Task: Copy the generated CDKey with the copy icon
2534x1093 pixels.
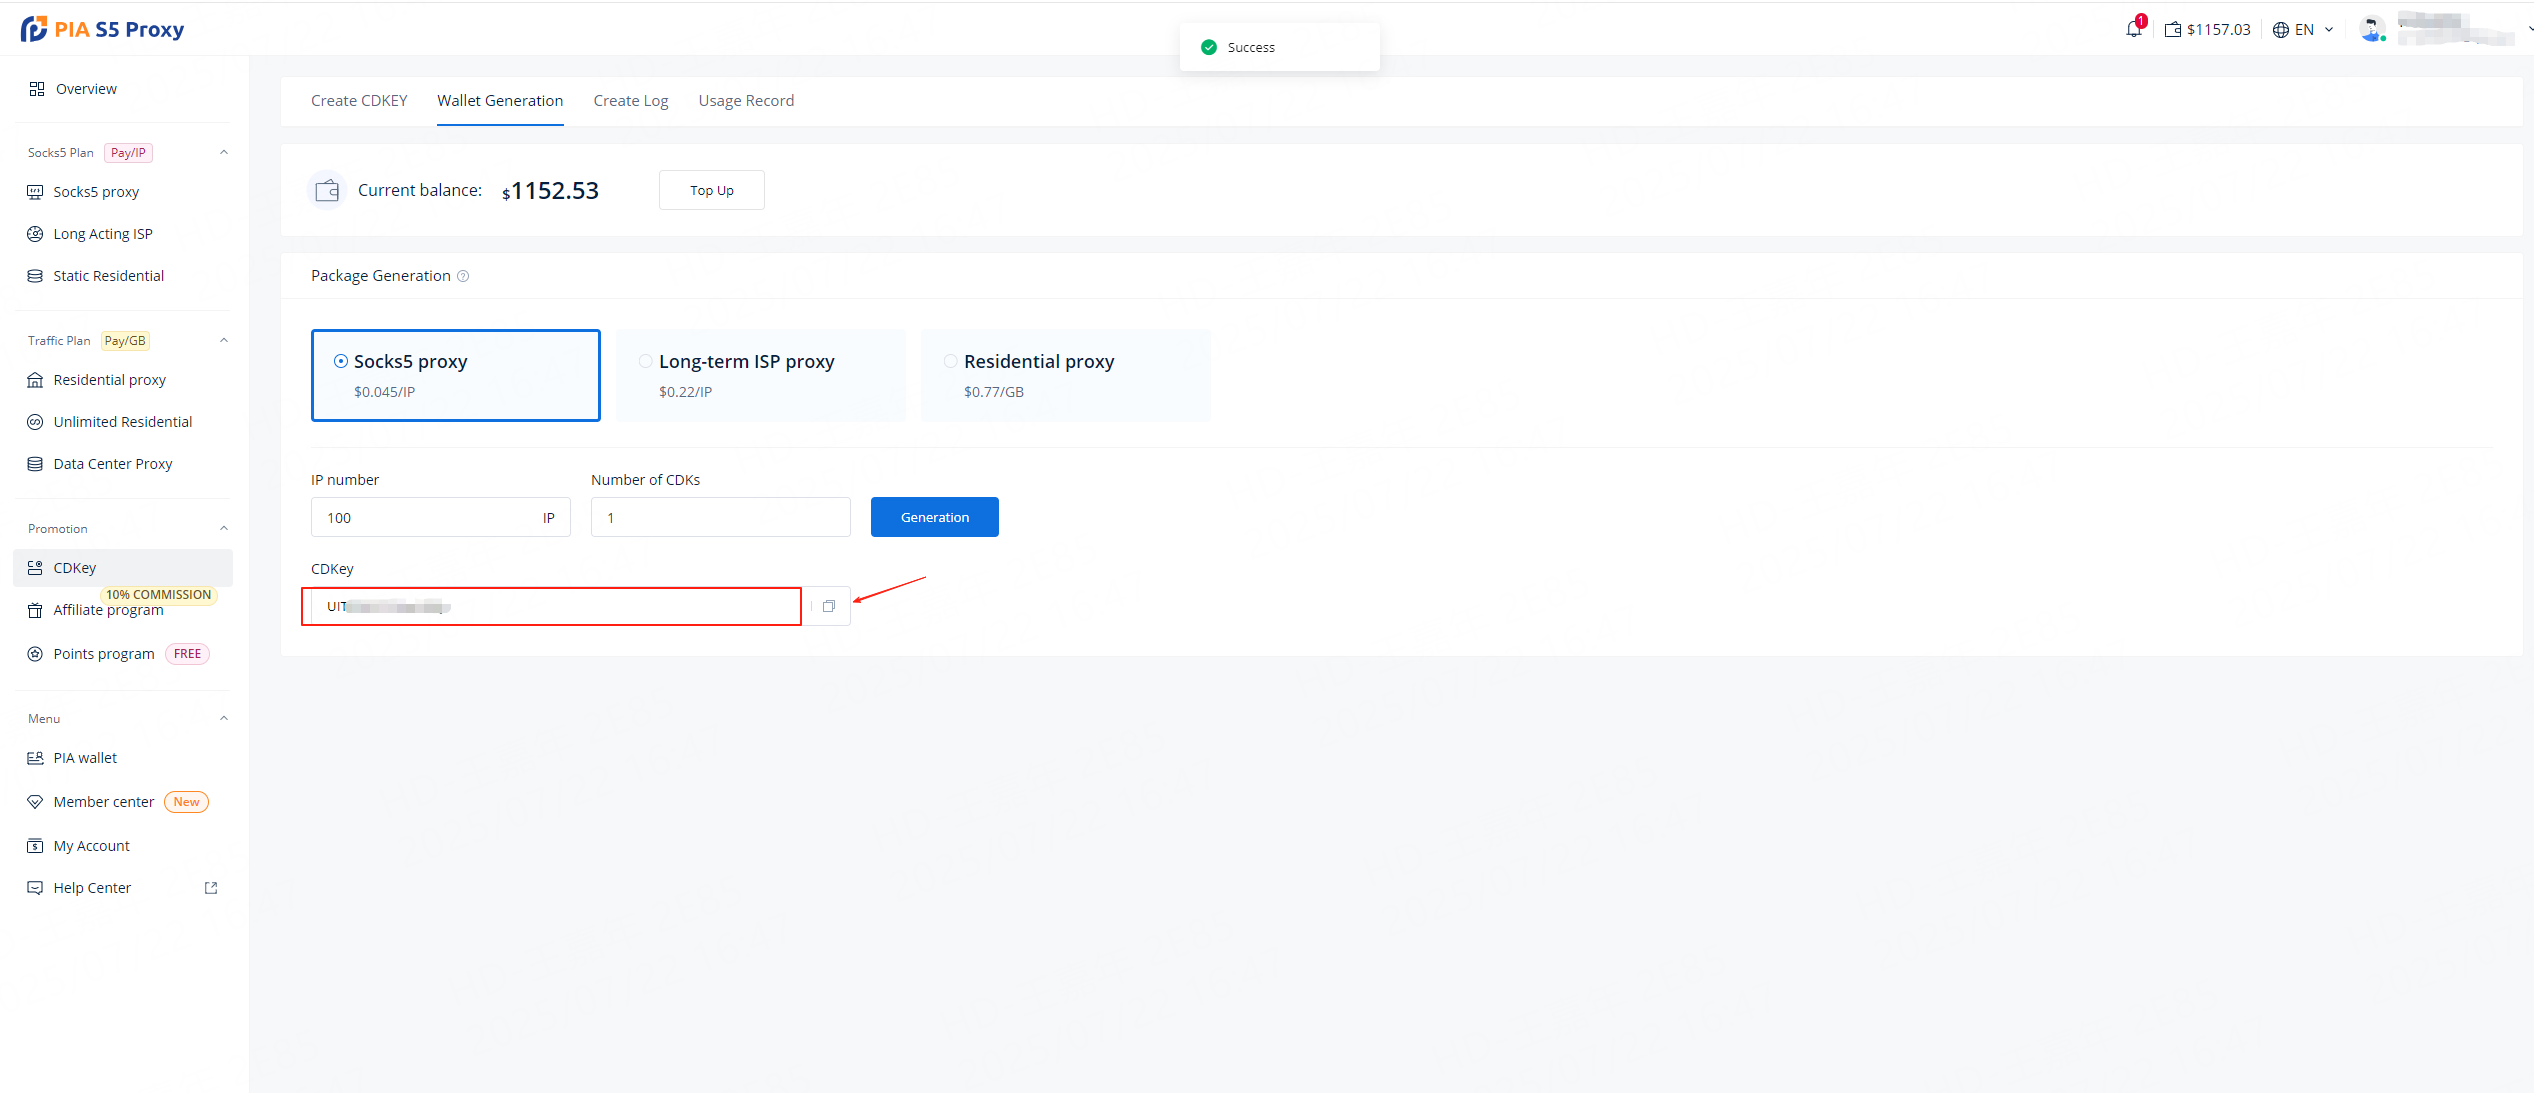Action: coord(828,606)
